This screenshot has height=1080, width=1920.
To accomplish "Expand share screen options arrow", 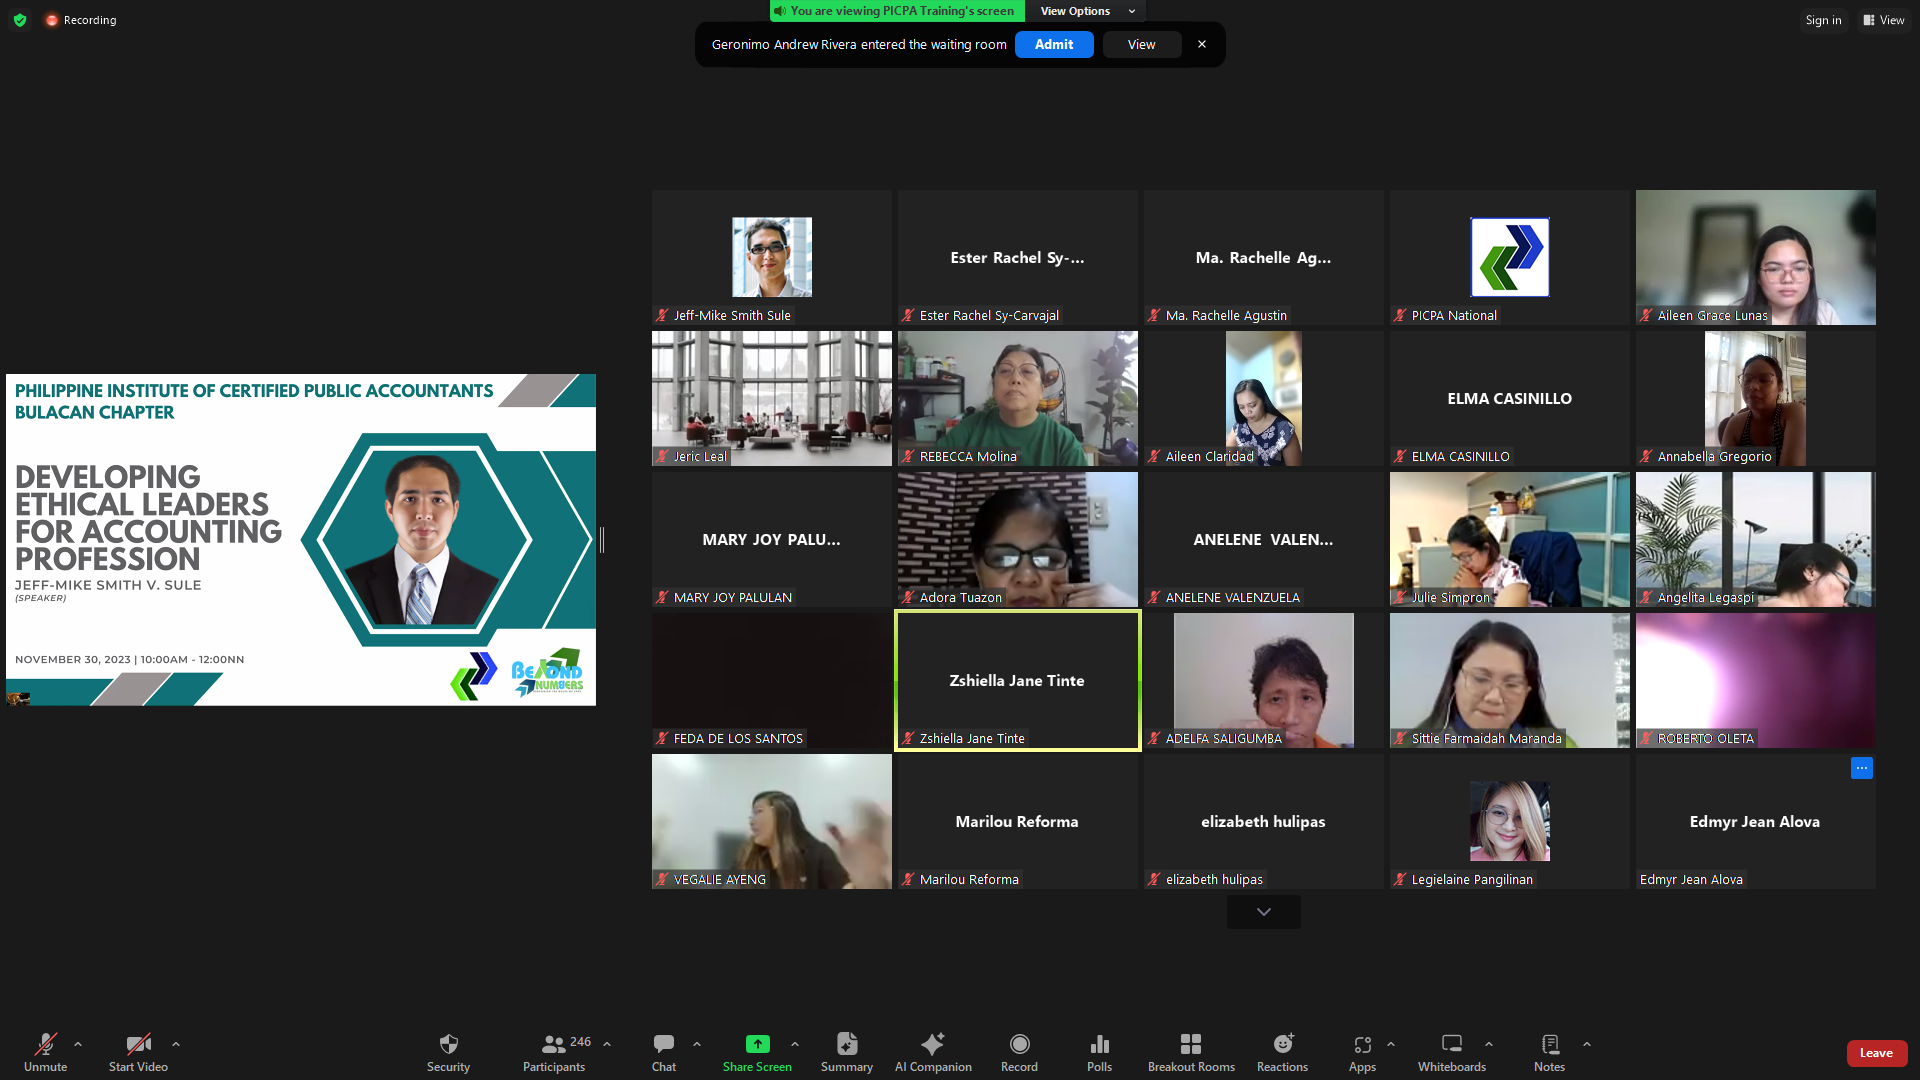I will (795, 1044).
